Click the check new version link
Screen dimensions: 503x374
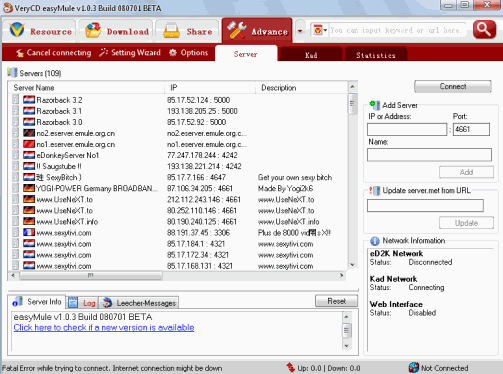pyautogui.click(x=104, y=327)
